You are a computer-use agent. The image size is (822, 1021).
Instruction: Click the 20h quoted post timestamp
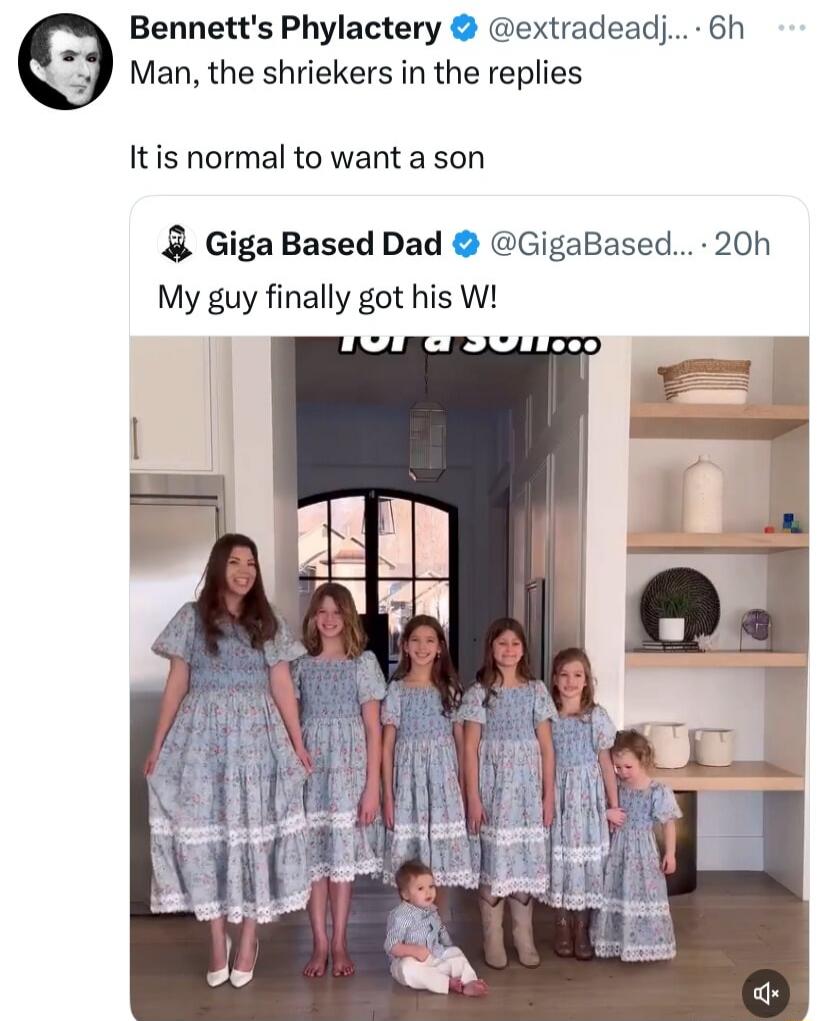(743, 244)
